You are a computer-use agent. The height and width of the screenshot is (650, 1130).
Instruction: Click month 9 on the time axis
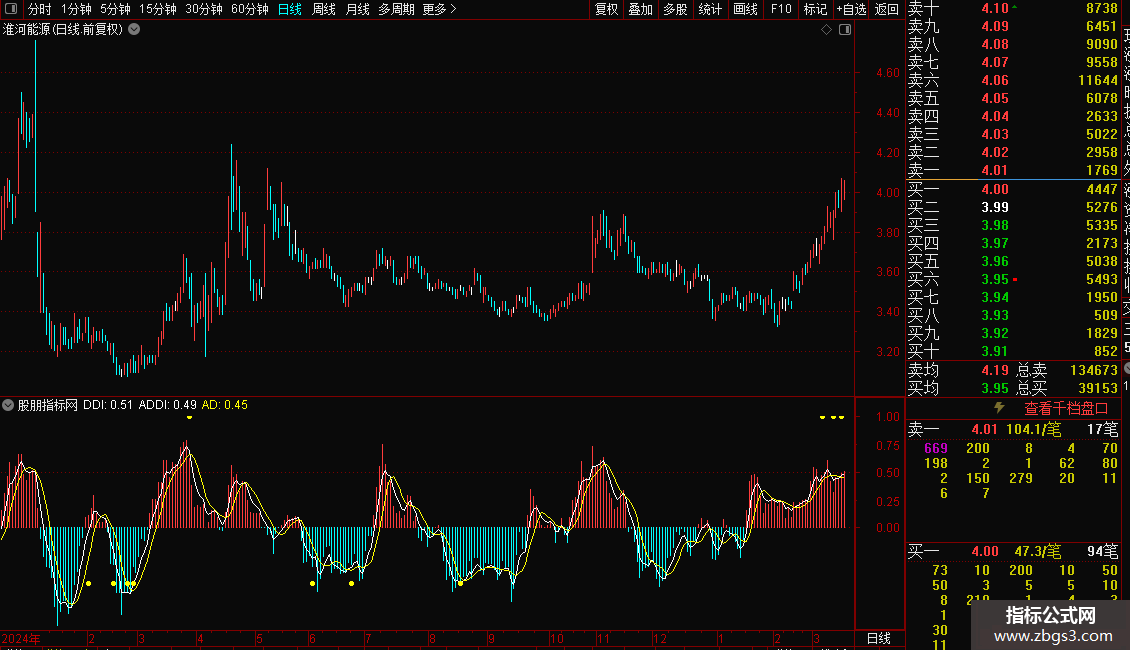[491, 638]
